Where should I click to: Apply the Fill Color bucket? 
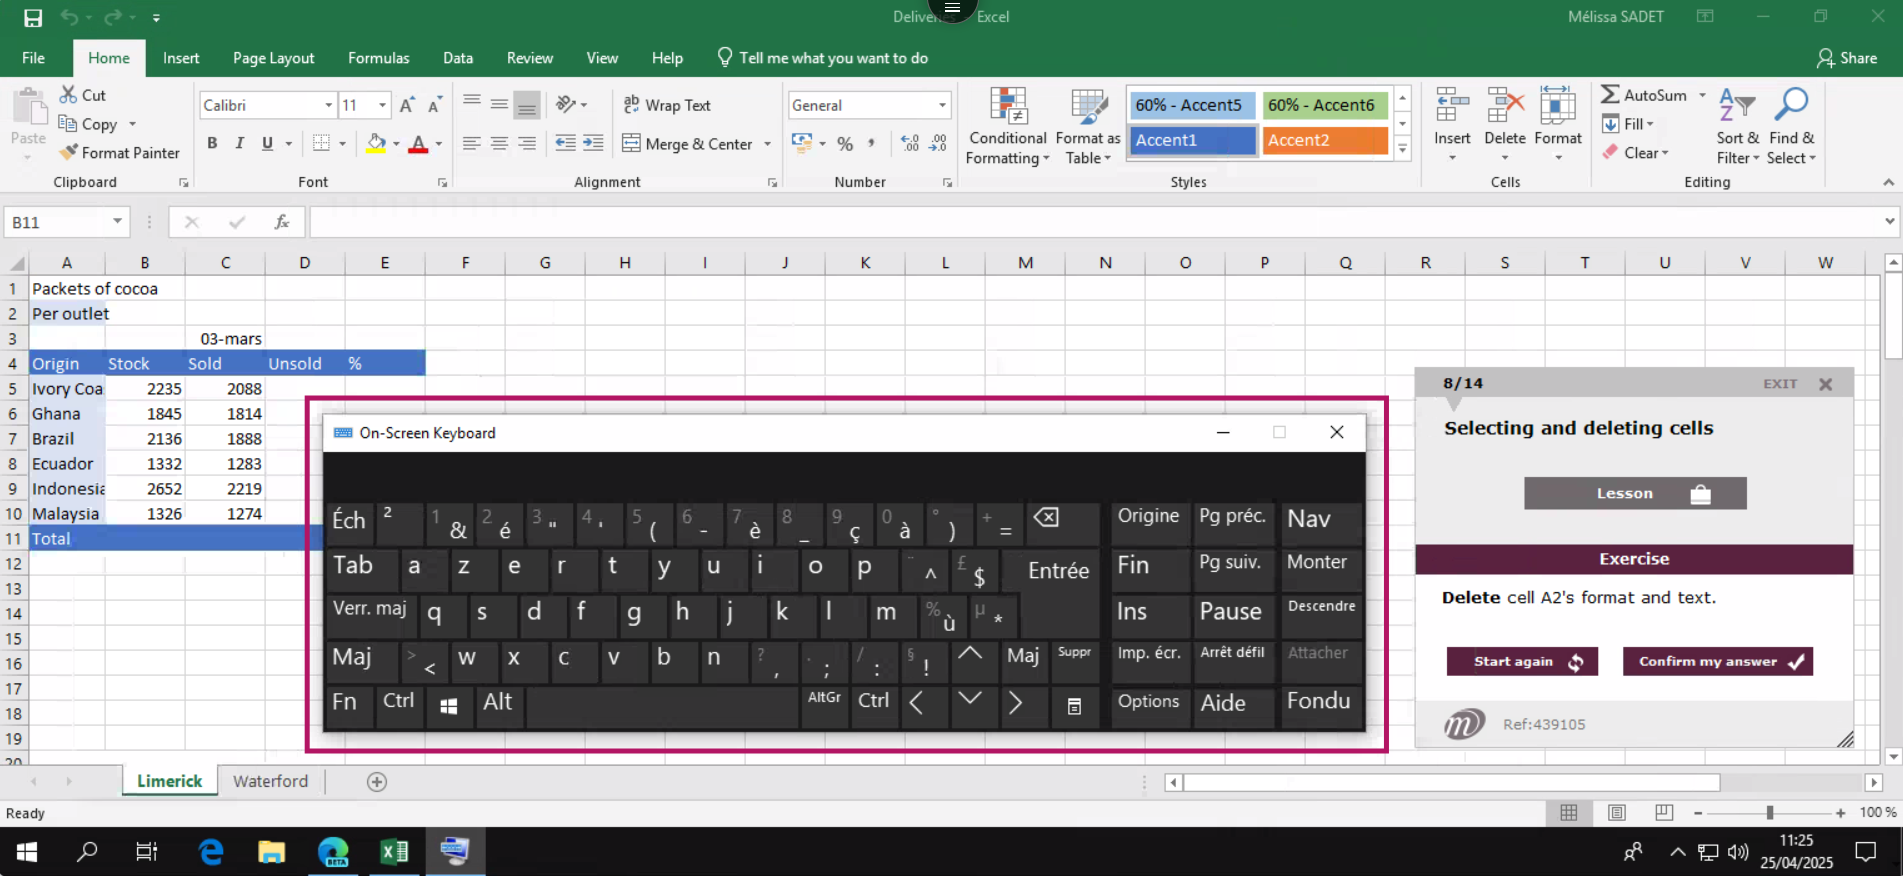tap(376, 143)
